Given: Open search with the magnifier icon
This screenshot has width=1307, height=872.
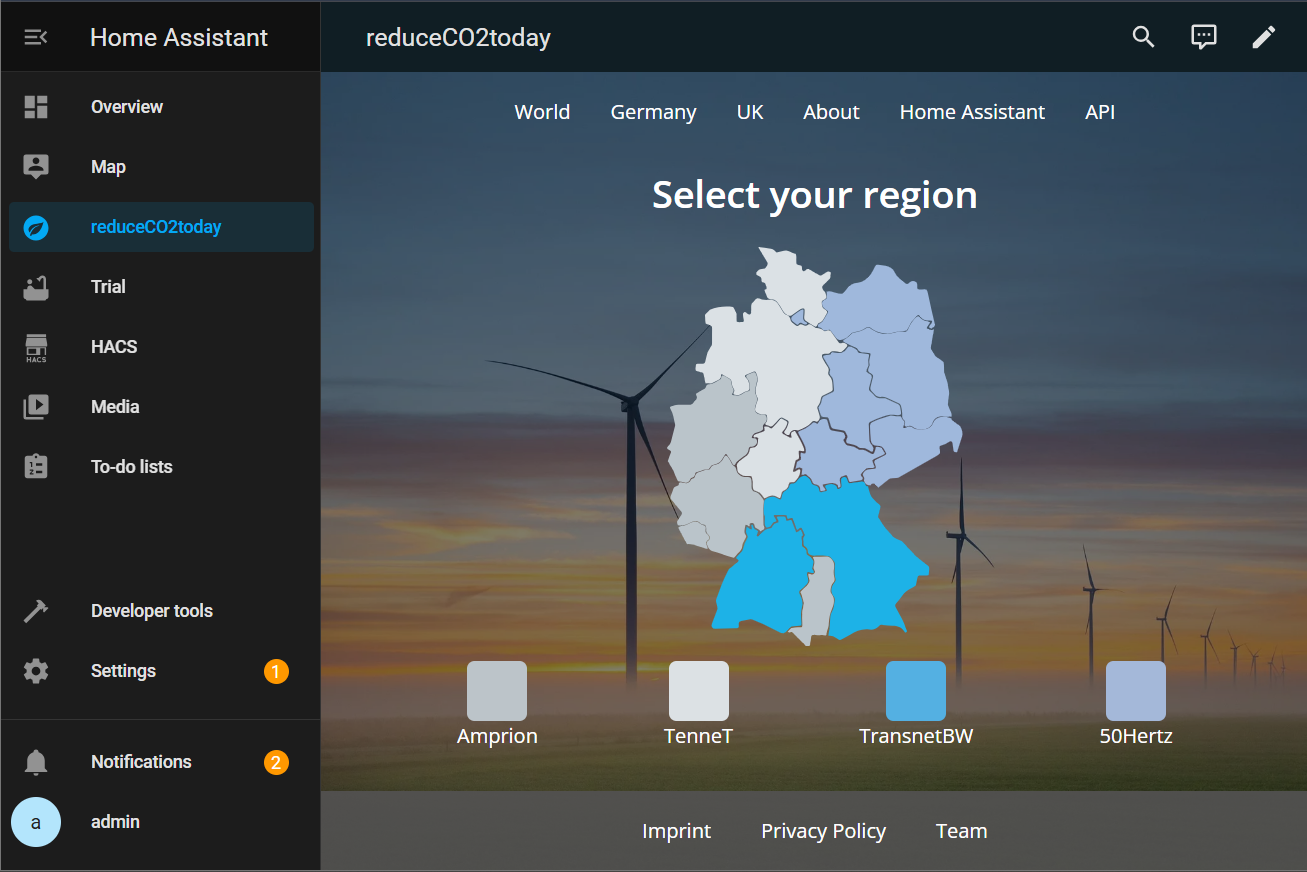Looking at the screenshot, I should click(x=1143, y=37).
